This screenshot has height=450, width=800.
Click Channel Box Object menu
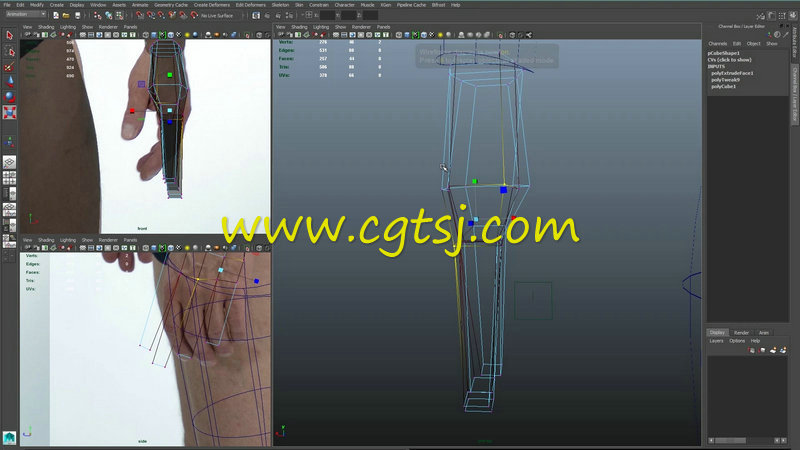click(x=753, y=43)
